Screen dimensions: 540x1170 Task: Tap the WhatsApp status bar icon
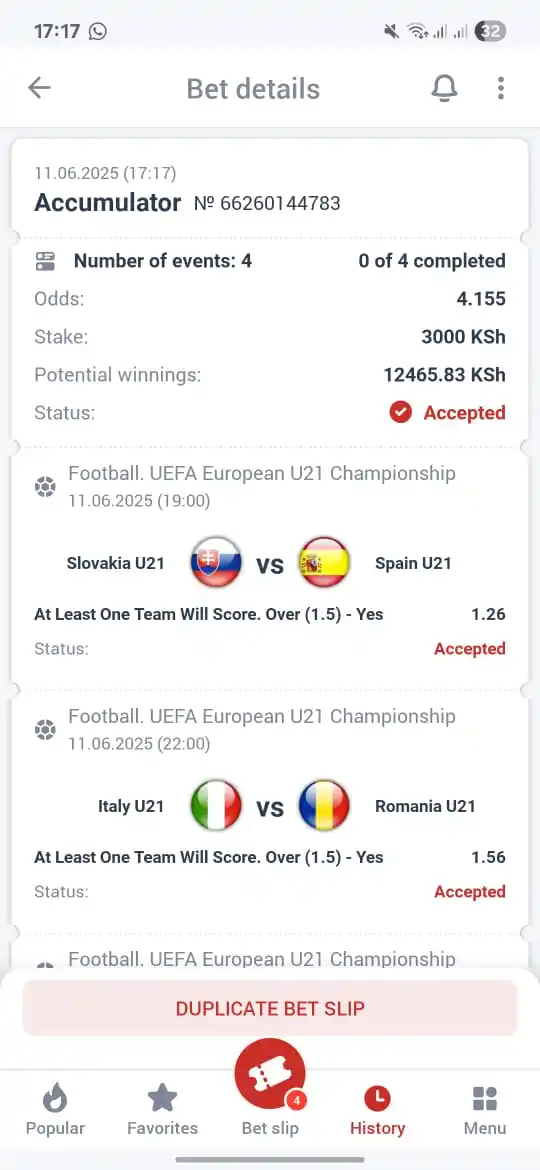(x=98, y=31)
